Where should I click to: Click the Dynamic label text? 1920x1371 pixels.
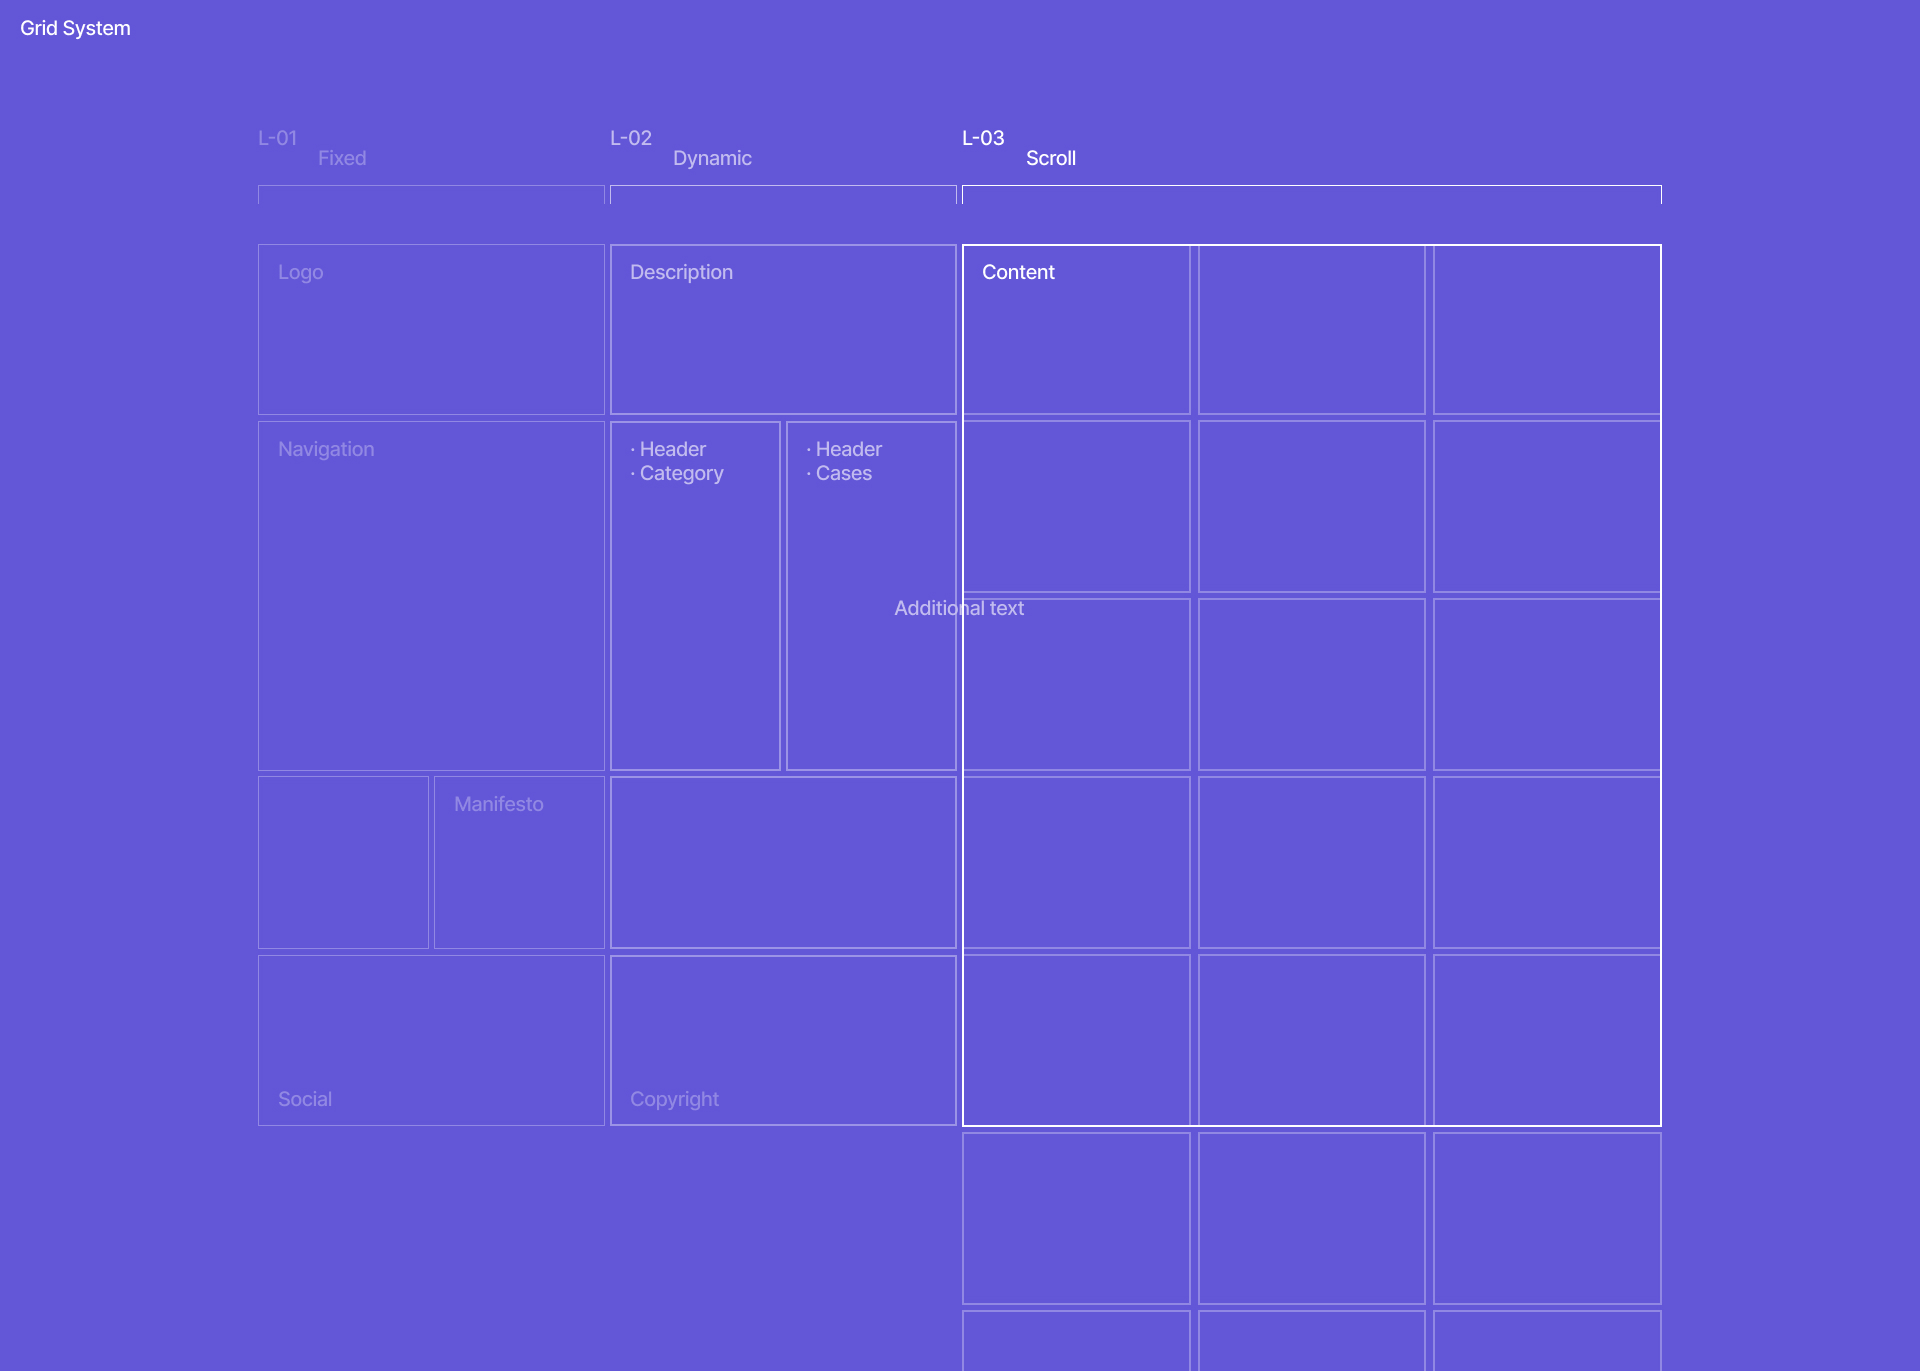point(712,158)
